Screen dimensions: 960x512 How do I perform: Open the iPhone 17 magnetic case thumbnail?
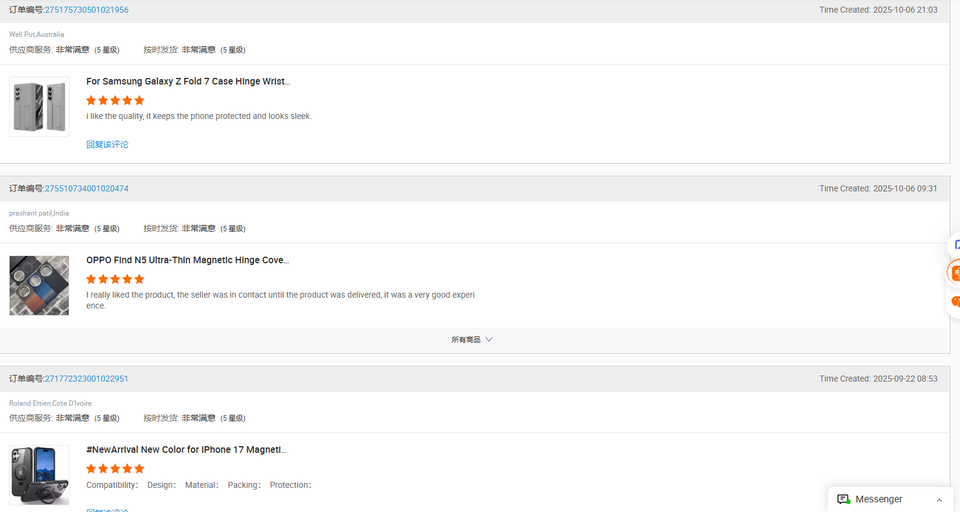click(x=39, y=475)
